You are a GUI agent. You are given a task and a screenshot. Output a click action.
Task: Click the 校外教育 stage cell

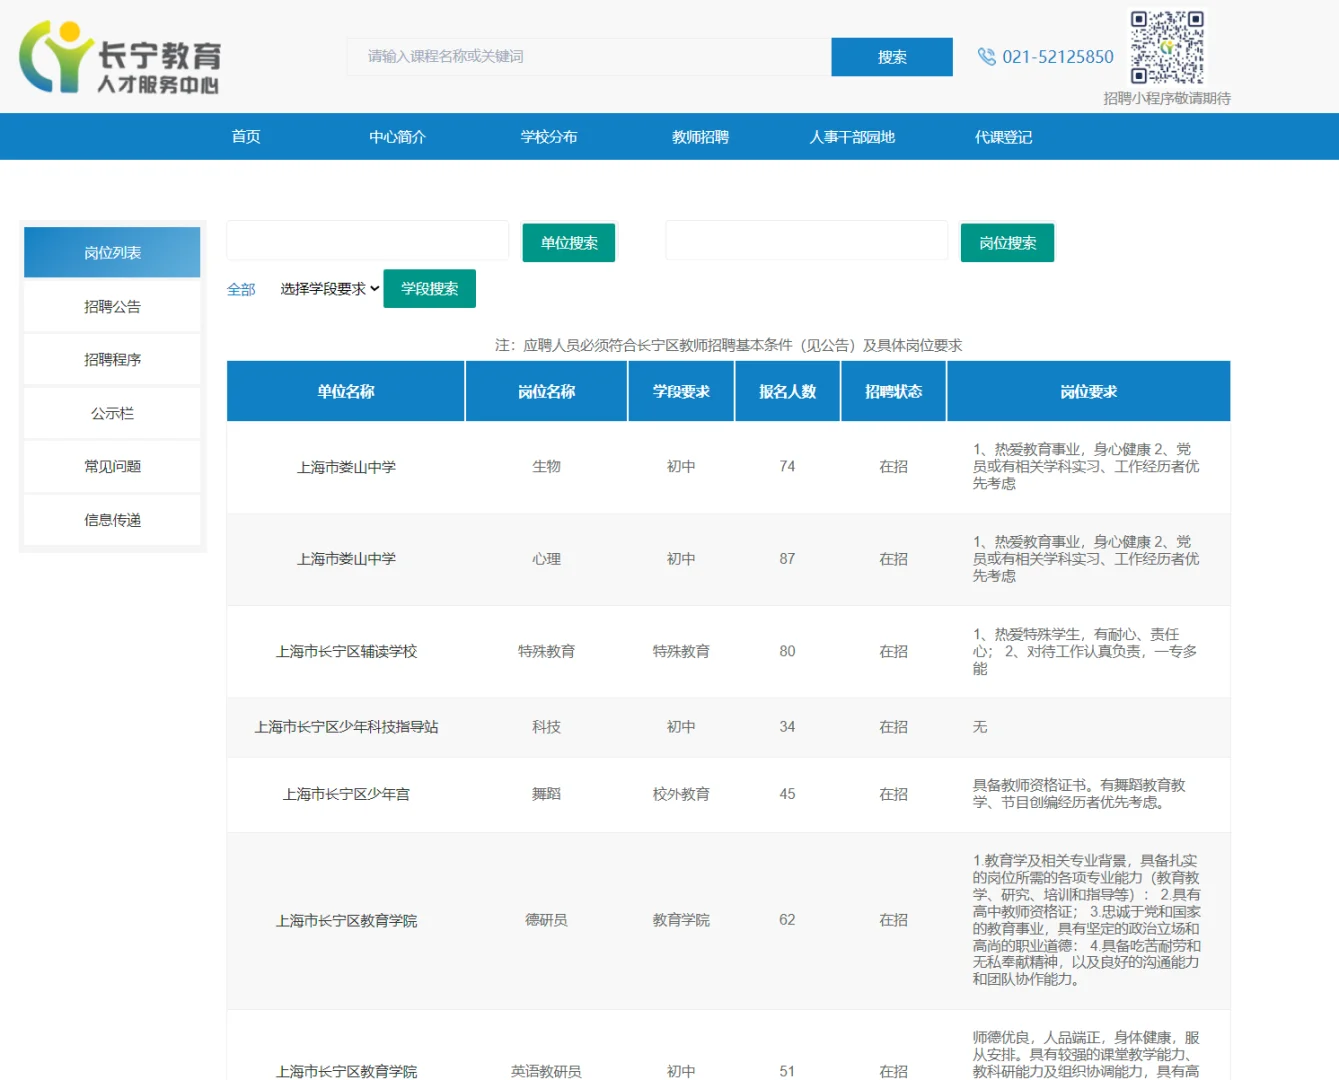(681, 794)
